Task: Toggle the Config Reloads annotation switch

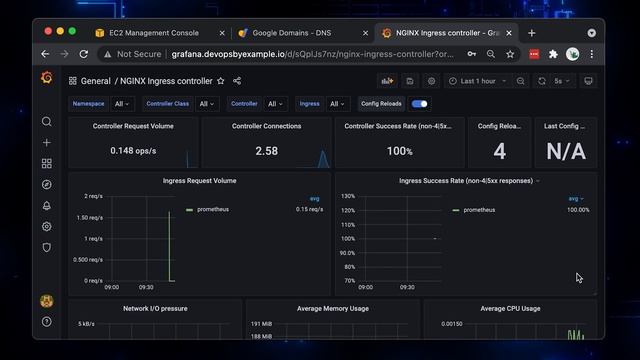Action: (x=420, y=104)
